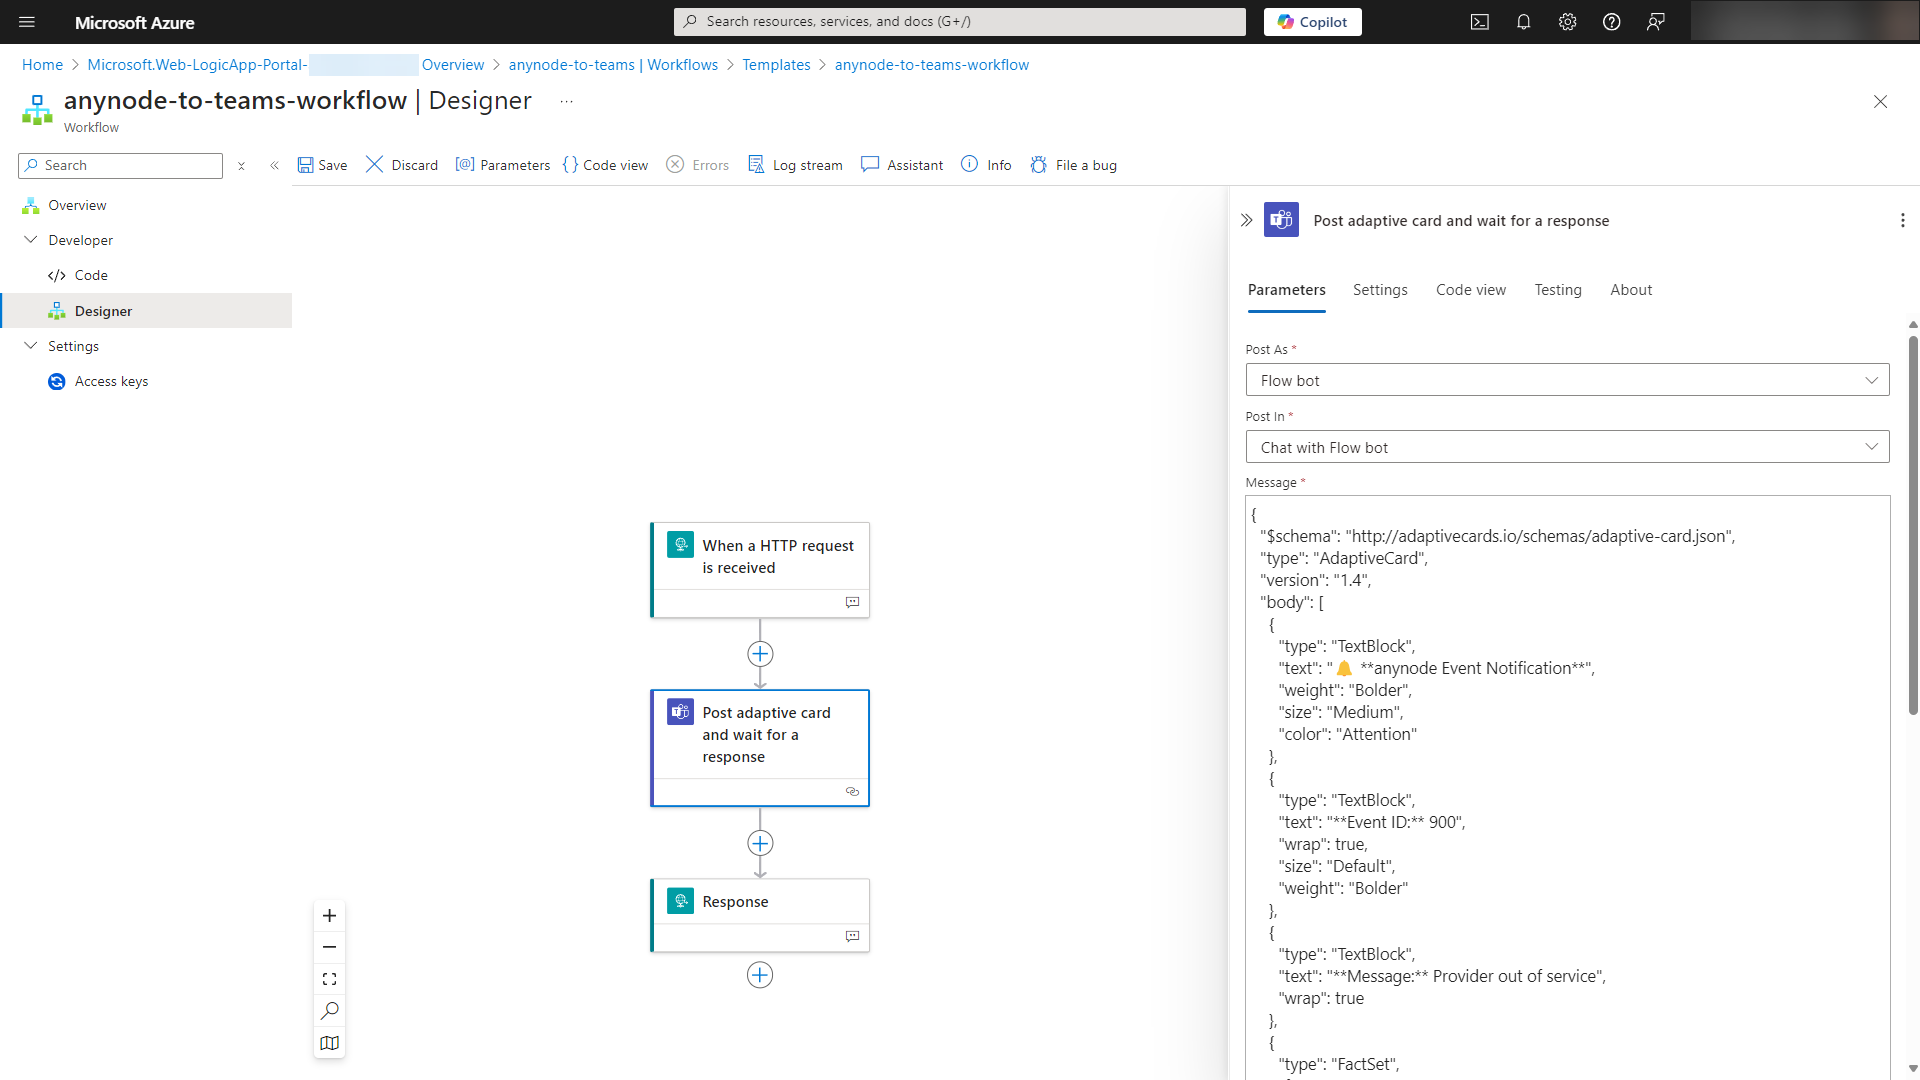This screenshot has height=1080, width=1920.
Task: Open workflow Parameters from the toolbar
Action: (x=503, y=165)
